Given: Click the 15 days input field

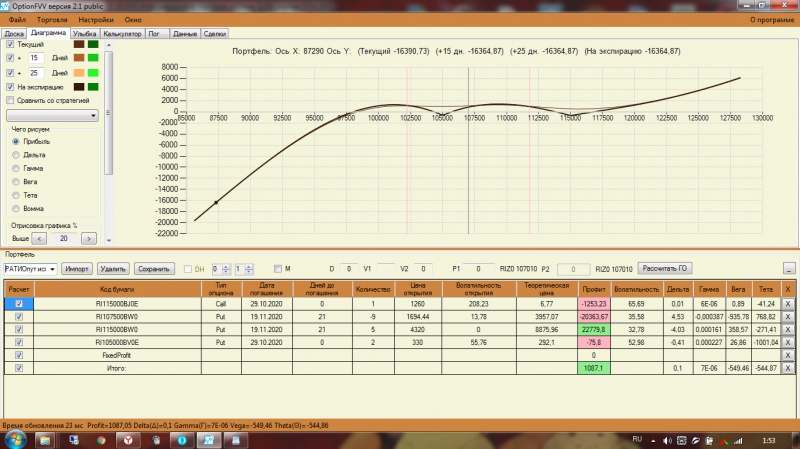Looking at the screenshot, I should (x=36, y=58).
